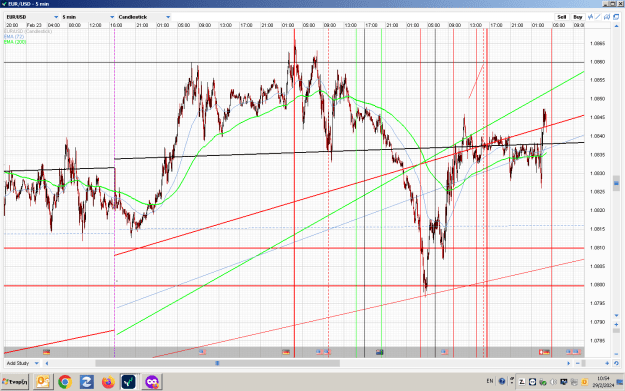Screen dimensions: 625x391
Task: Click the price axis scroll down arrow
Action: pos(616,316)
